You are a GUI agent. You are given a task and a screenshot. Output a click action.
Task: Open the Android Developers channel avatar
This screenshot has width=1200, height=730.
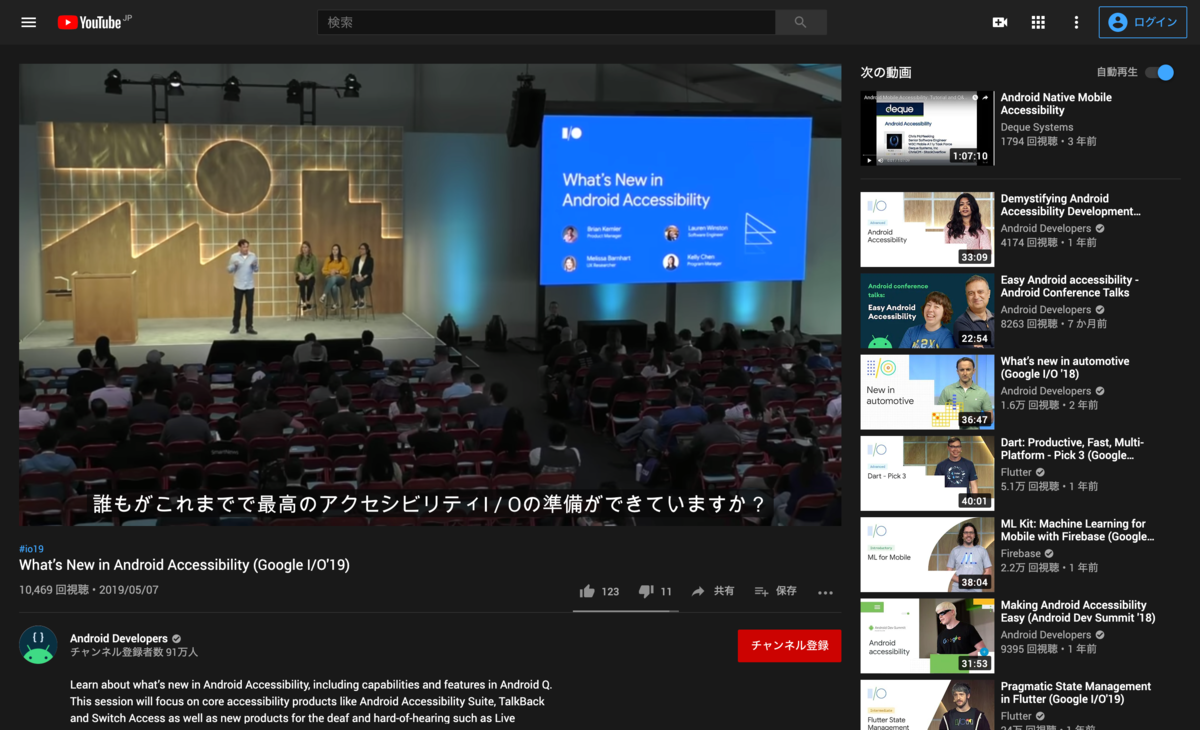click(38, 645)
